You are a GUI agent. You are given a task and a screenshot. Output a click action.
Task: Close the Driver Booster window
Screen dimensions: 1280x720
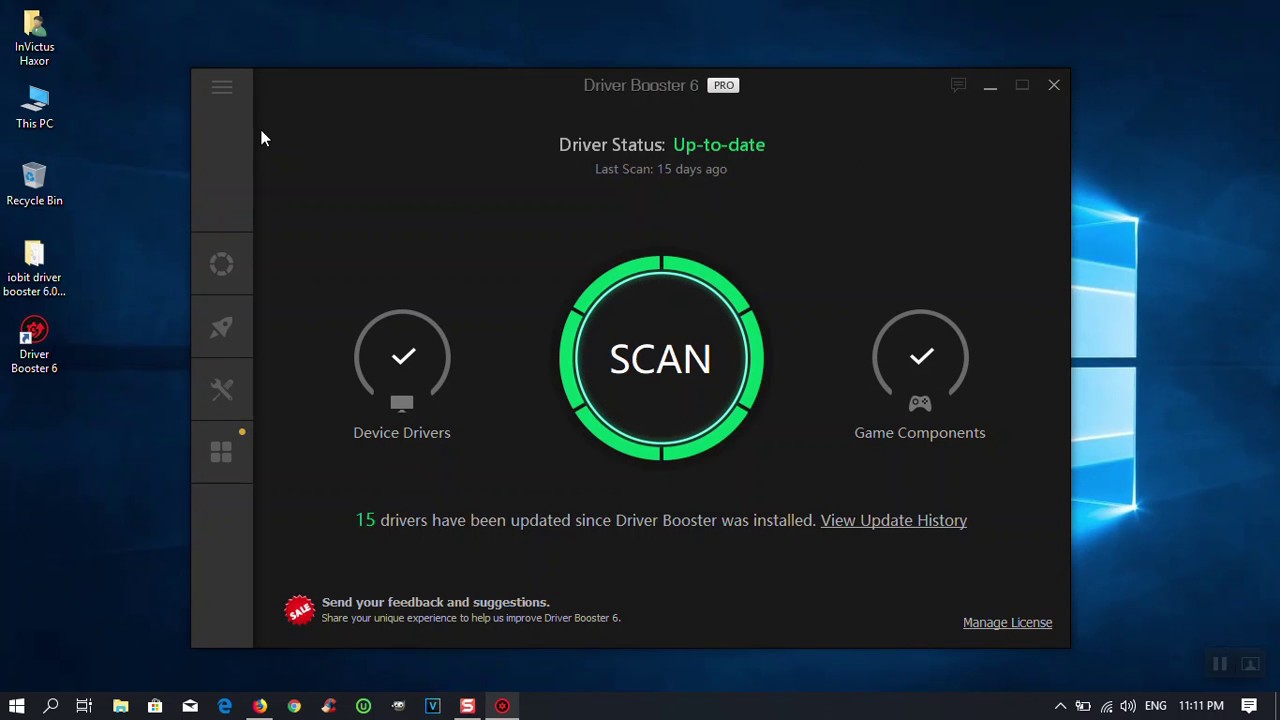[x=1054, y=85]
